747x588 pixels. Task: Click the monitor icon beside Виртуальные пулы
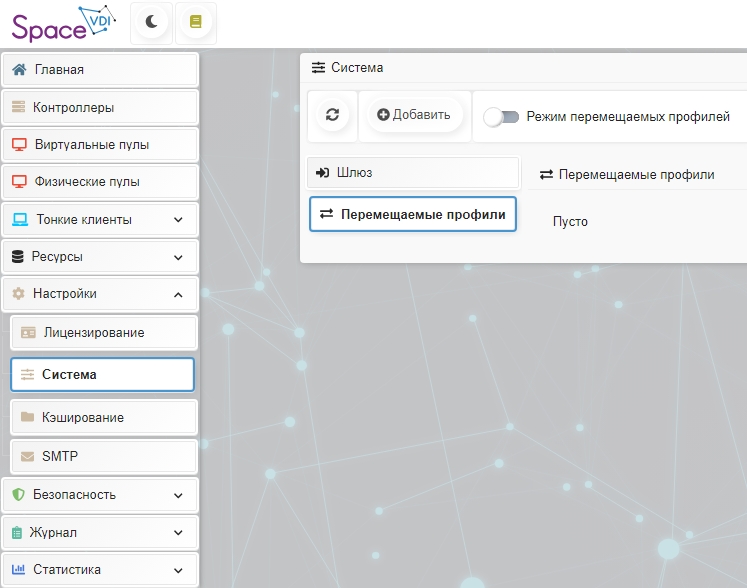click(19, 145)
